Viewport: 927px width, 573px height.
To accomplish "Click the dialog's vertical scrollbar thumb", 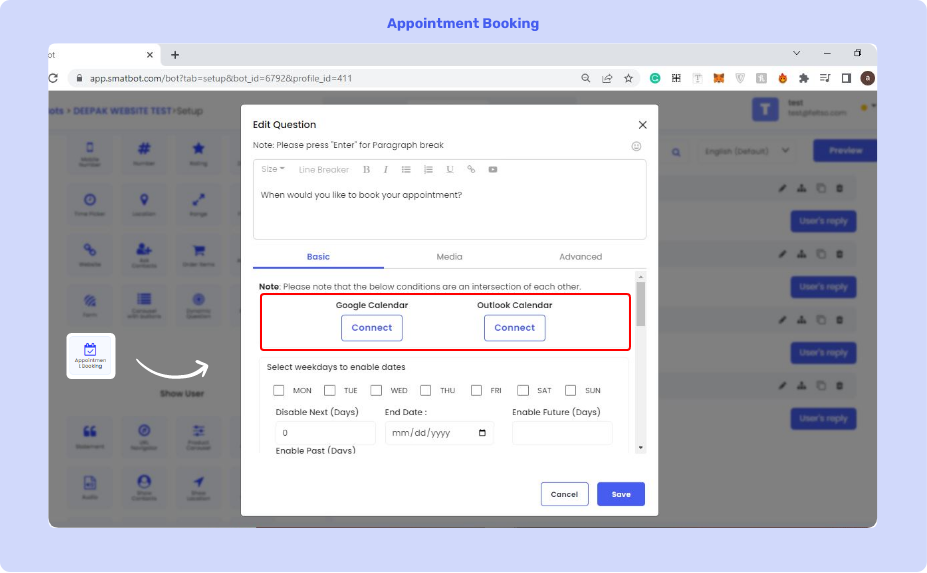I will coord(640,304).
